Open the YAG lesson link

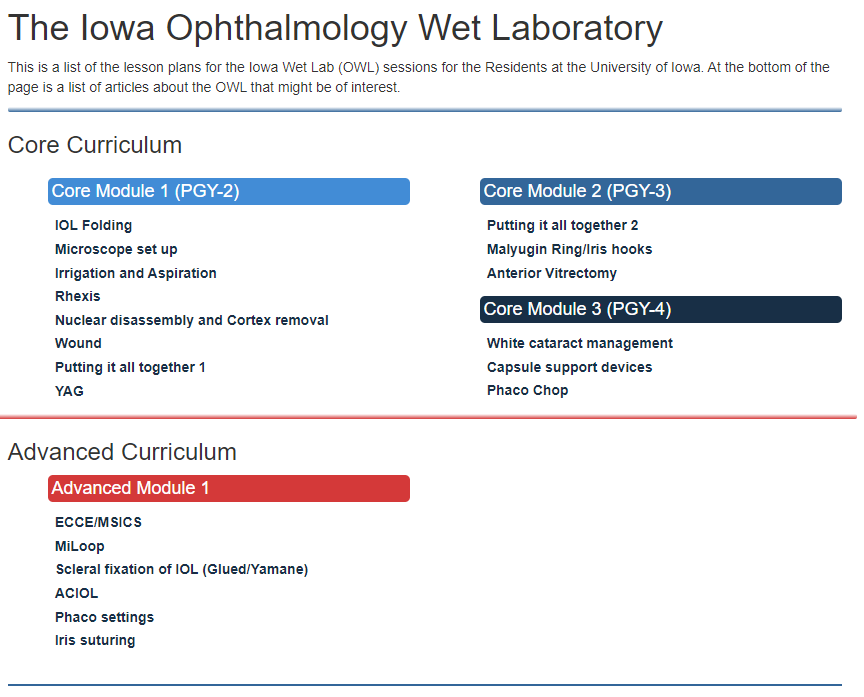coord(69,391)
